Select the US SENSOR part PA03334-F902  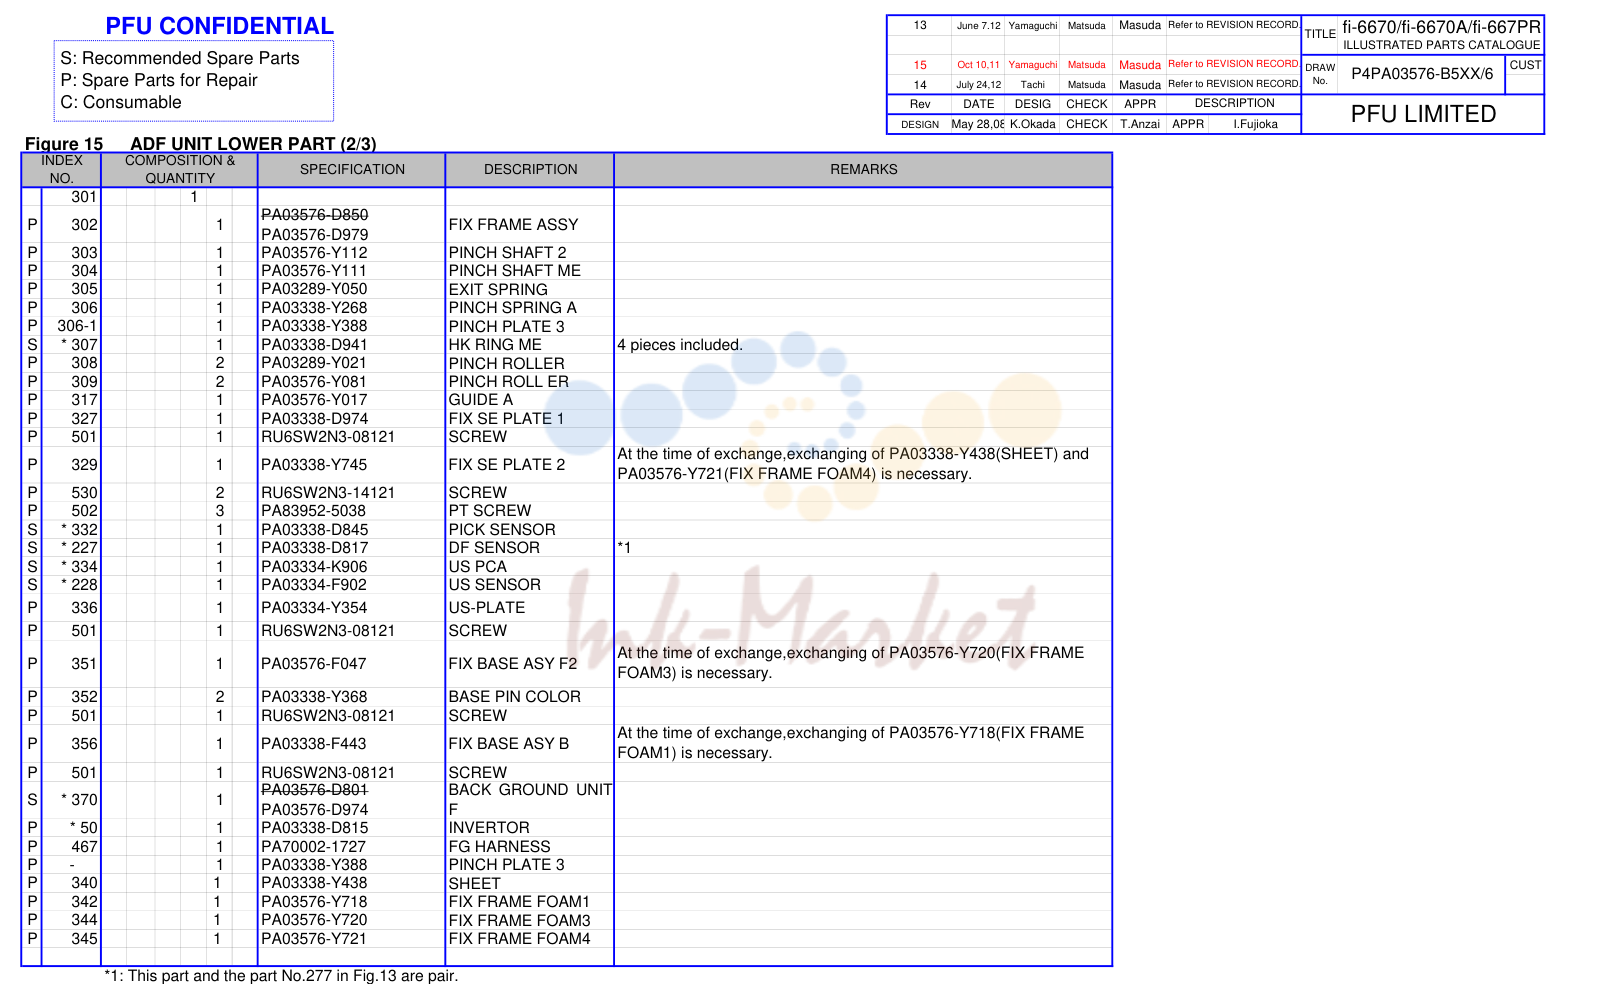tap(314, 584)
